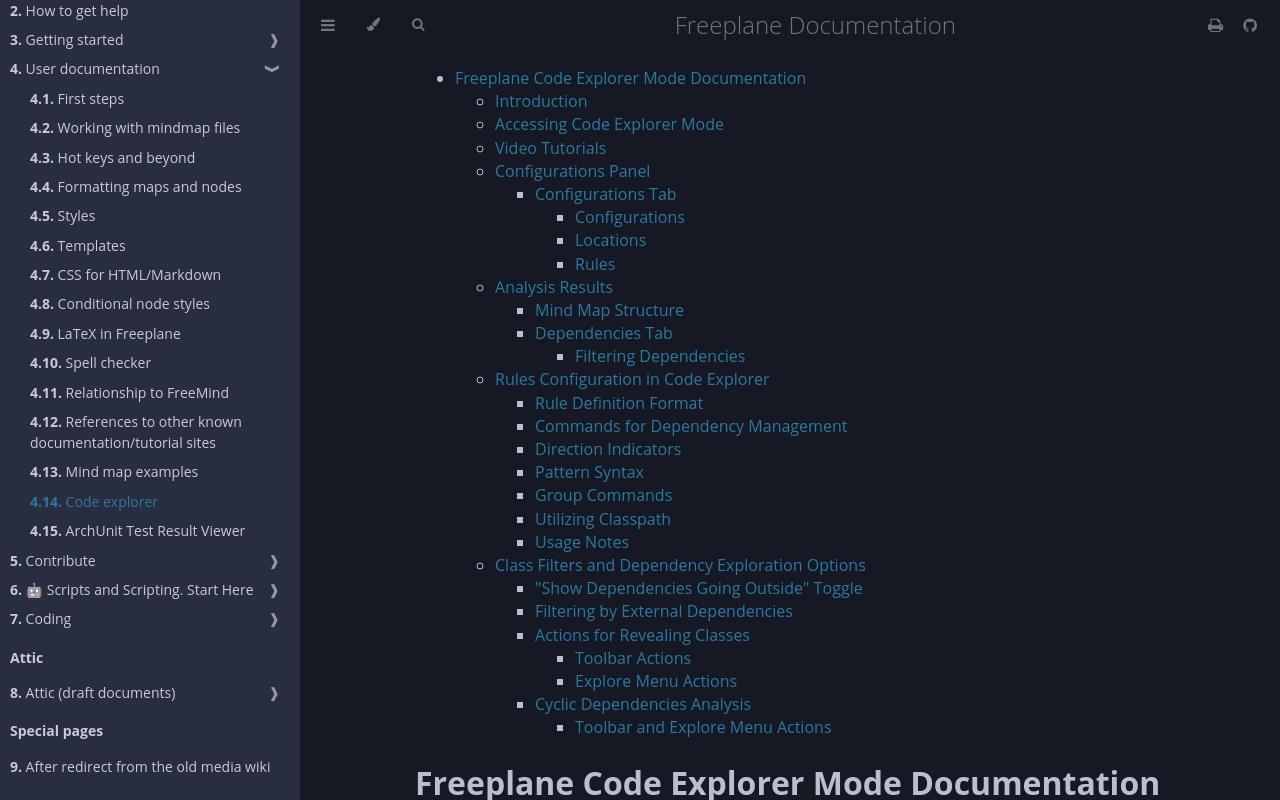Go to Usage Notes link
1280x800 pixels.
coord(582,542)
